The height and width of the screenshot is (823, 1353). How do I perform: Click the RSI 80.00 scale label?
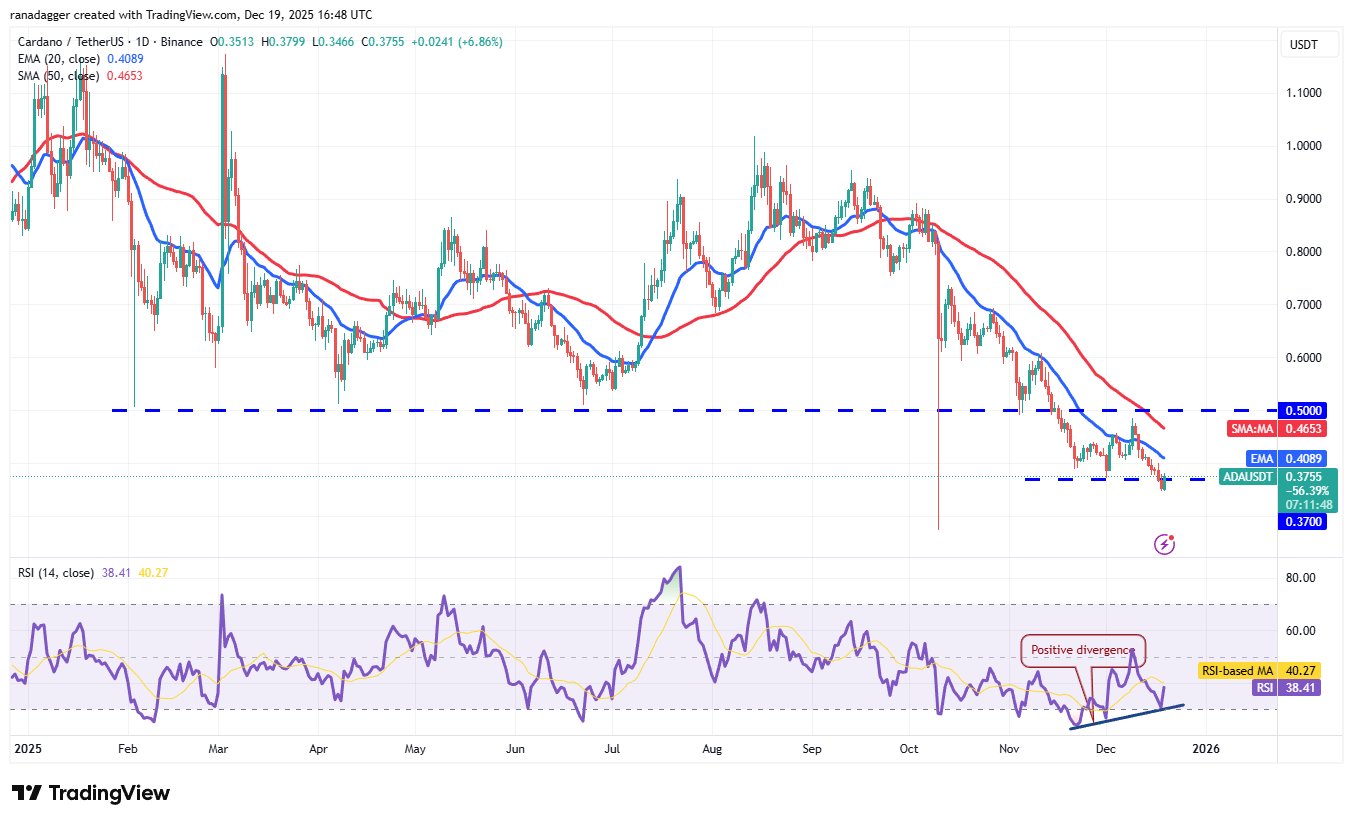pyautogui.click(x=1302, y=578)
